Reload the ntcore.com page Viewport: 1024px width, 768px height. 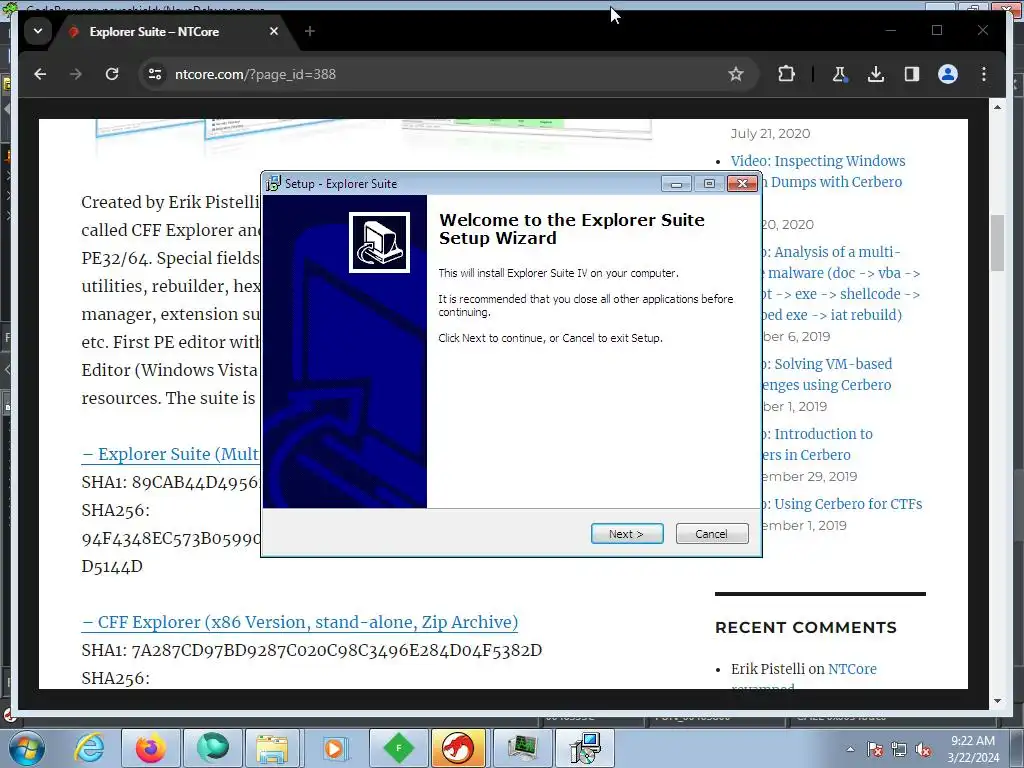tap(112, 74)
